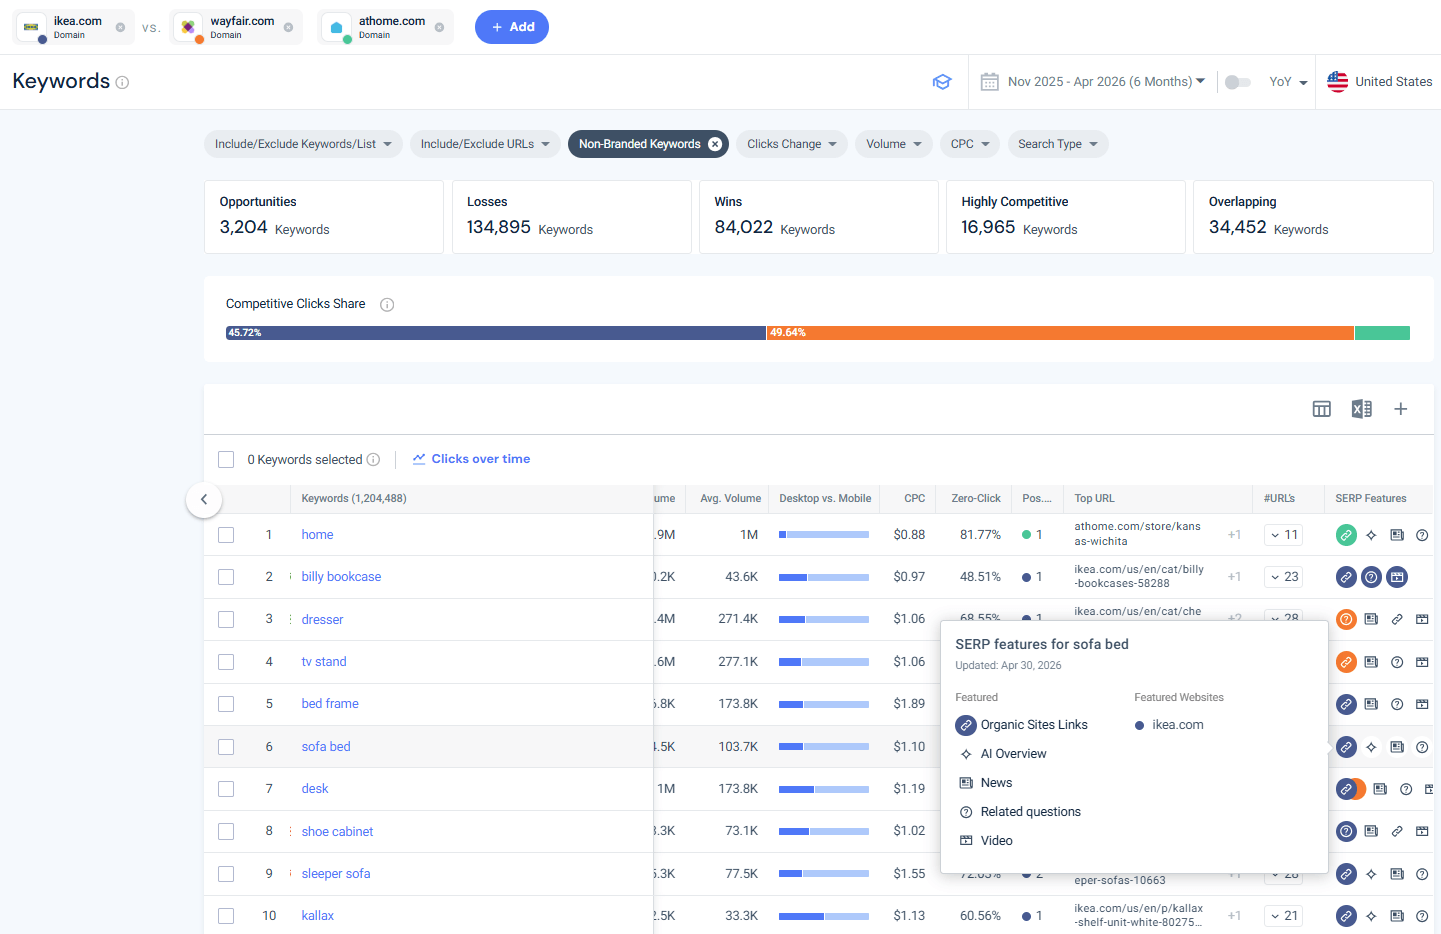The width and height of the screenshot is (1441, 934).
Task: Click orange organic links icon in tv stand row
Action: point(1346,662)
